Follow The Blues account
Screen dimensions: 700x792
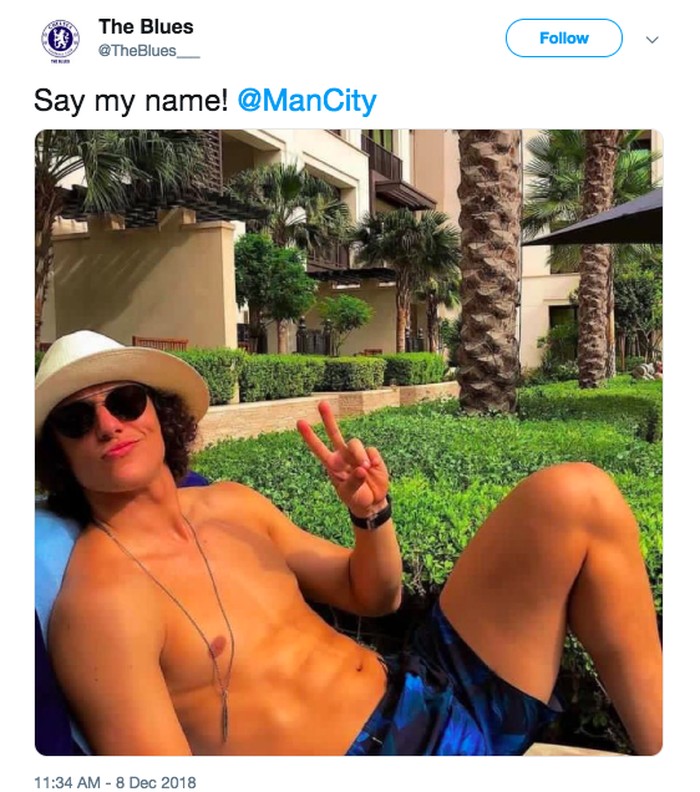click(x=563, y=38)
